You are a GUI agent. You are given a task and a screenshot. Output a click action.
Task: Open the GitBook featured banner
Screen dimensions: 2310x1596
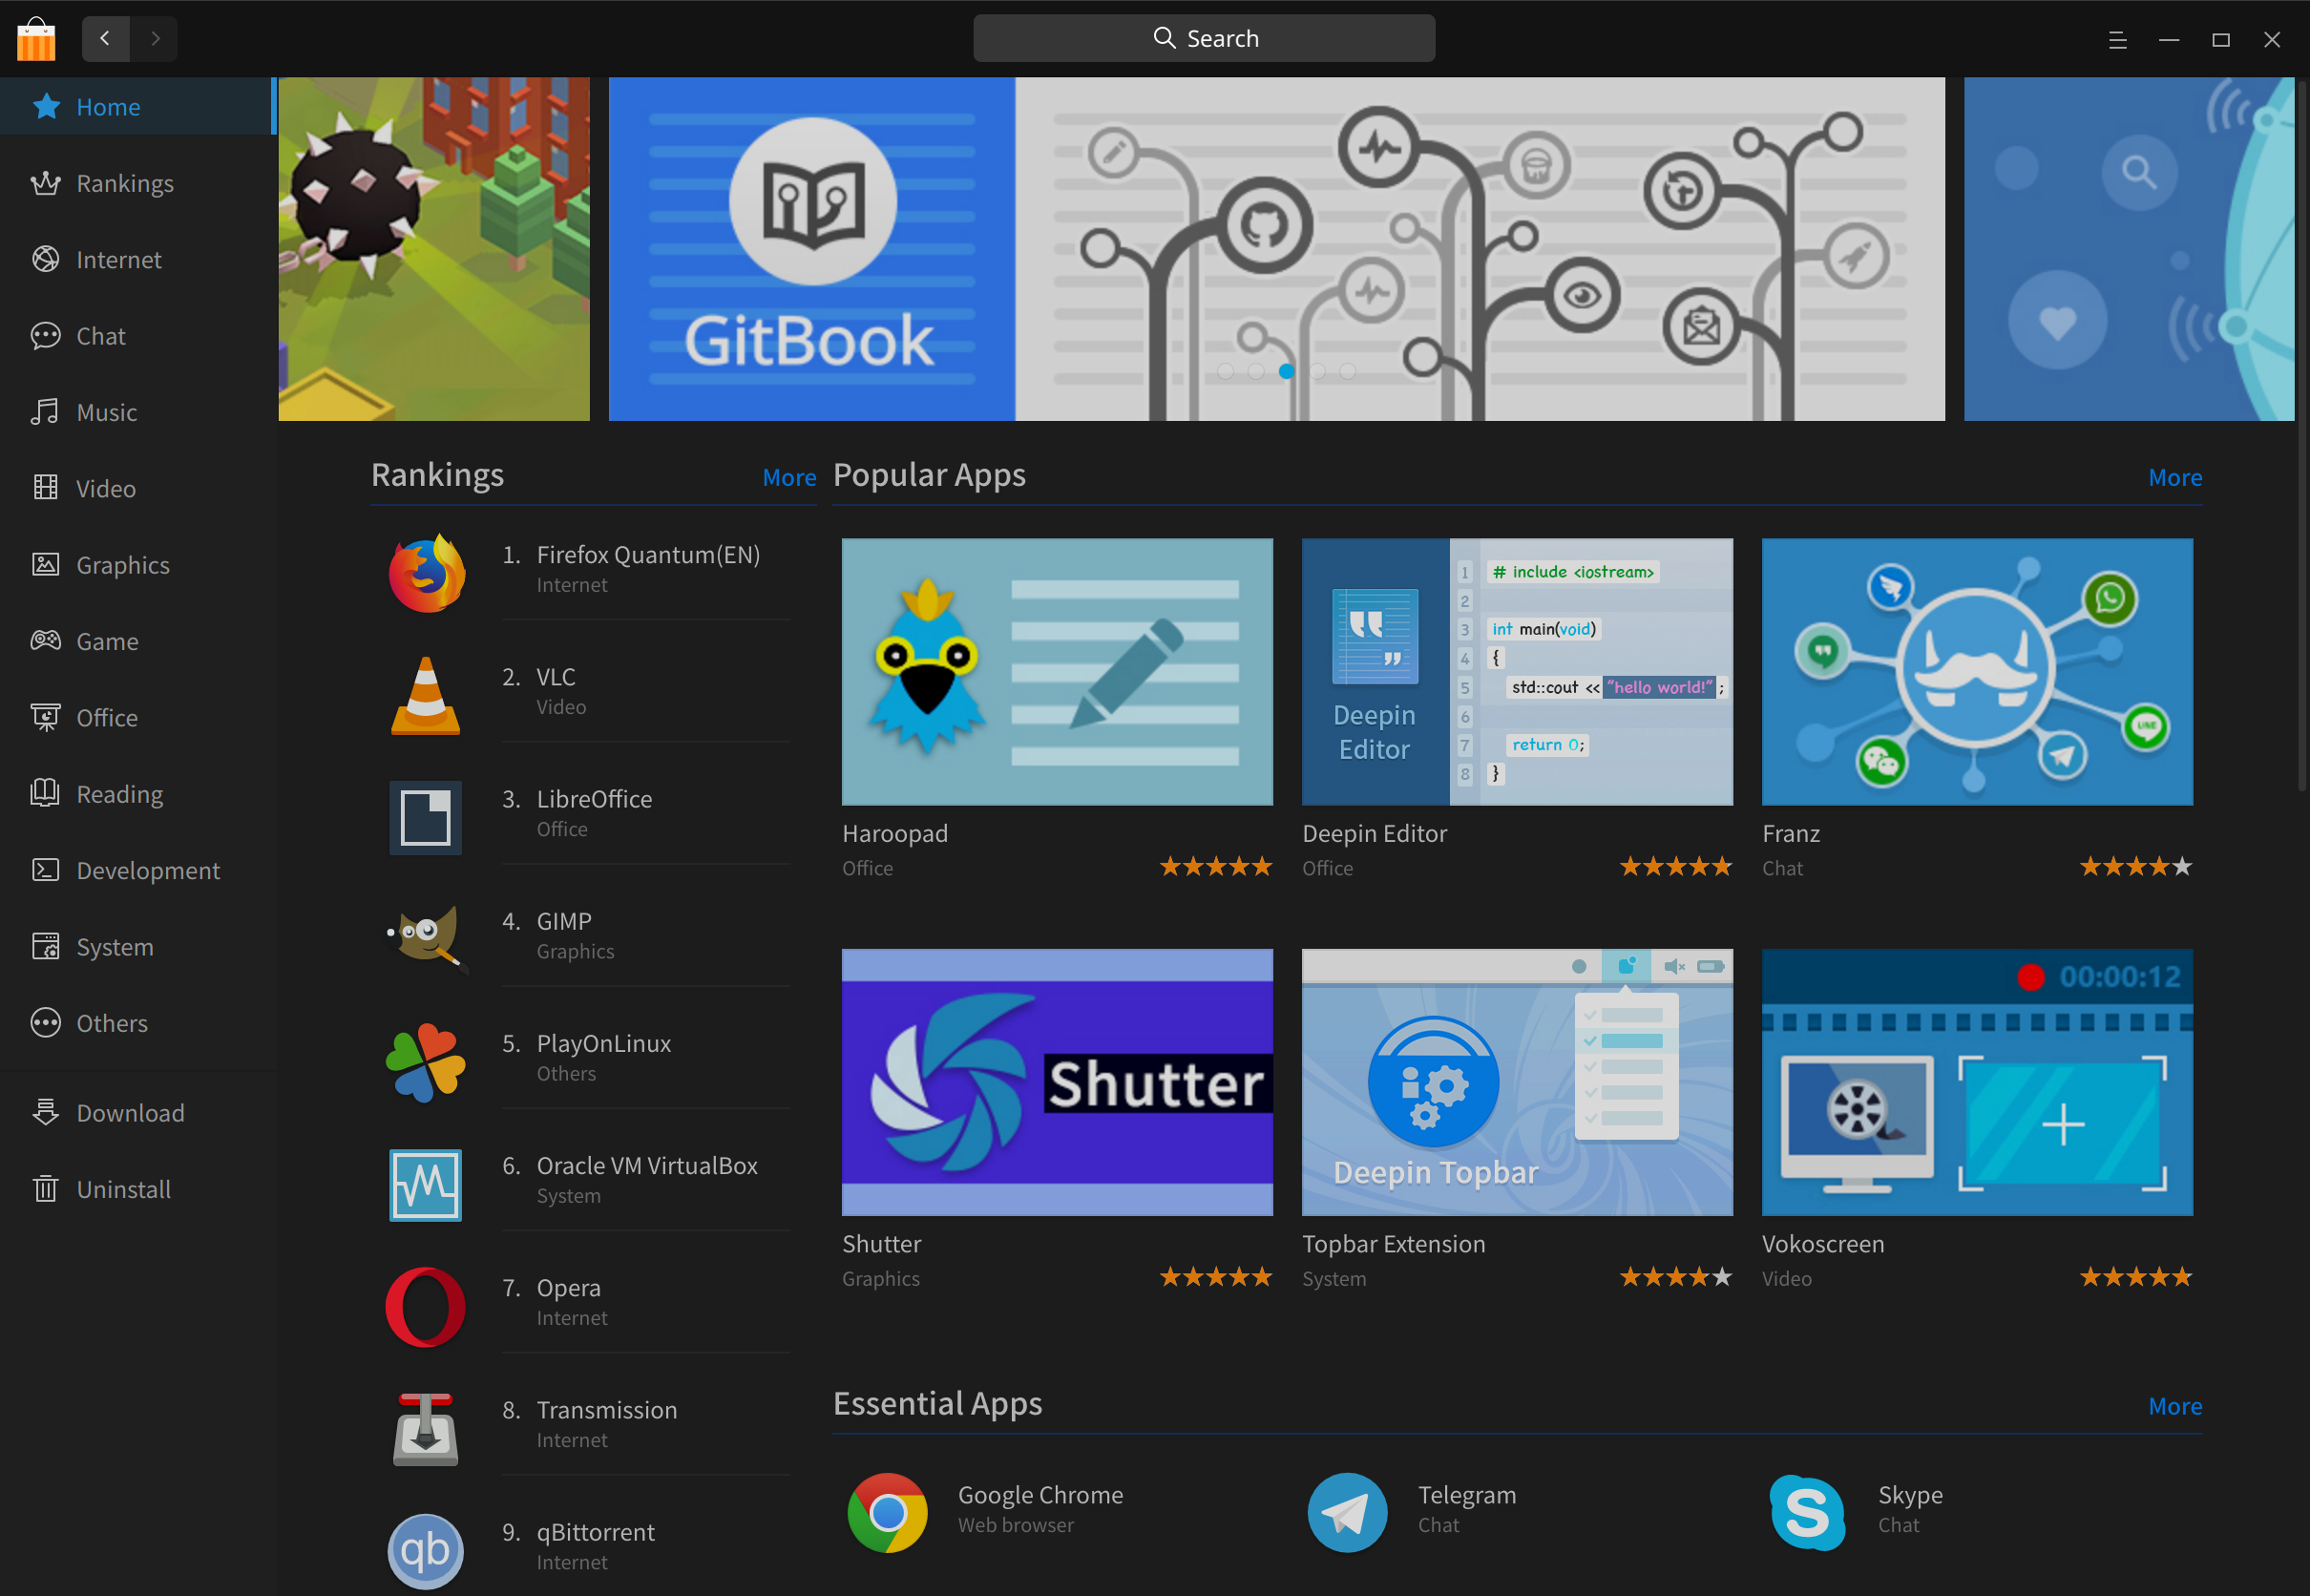pyautogui.click(x=1276, y=249)
